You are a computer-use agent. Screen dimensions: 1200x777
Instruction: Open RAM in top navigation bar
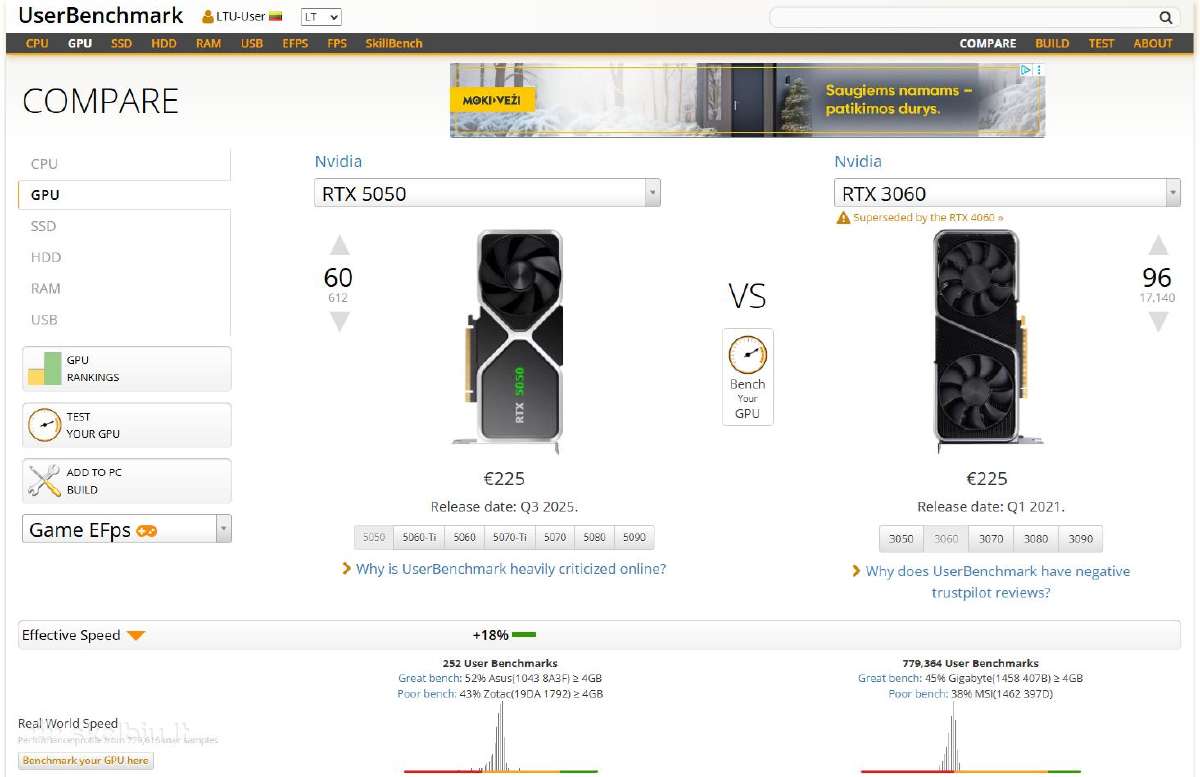pyautogui.click(x=208, y=43)
